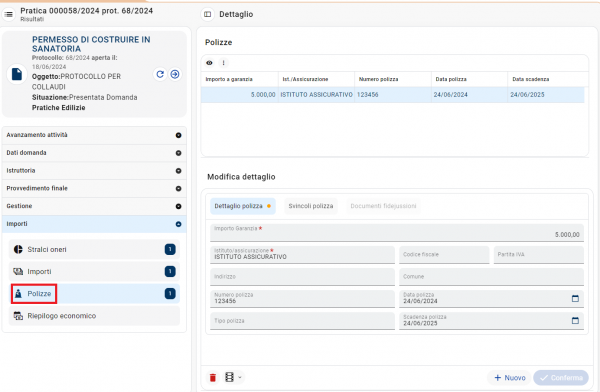This screenshot has width=600, height=392.
Task: Open Riepilogo economico in the sidebar
Action: (x=94, y=316)
